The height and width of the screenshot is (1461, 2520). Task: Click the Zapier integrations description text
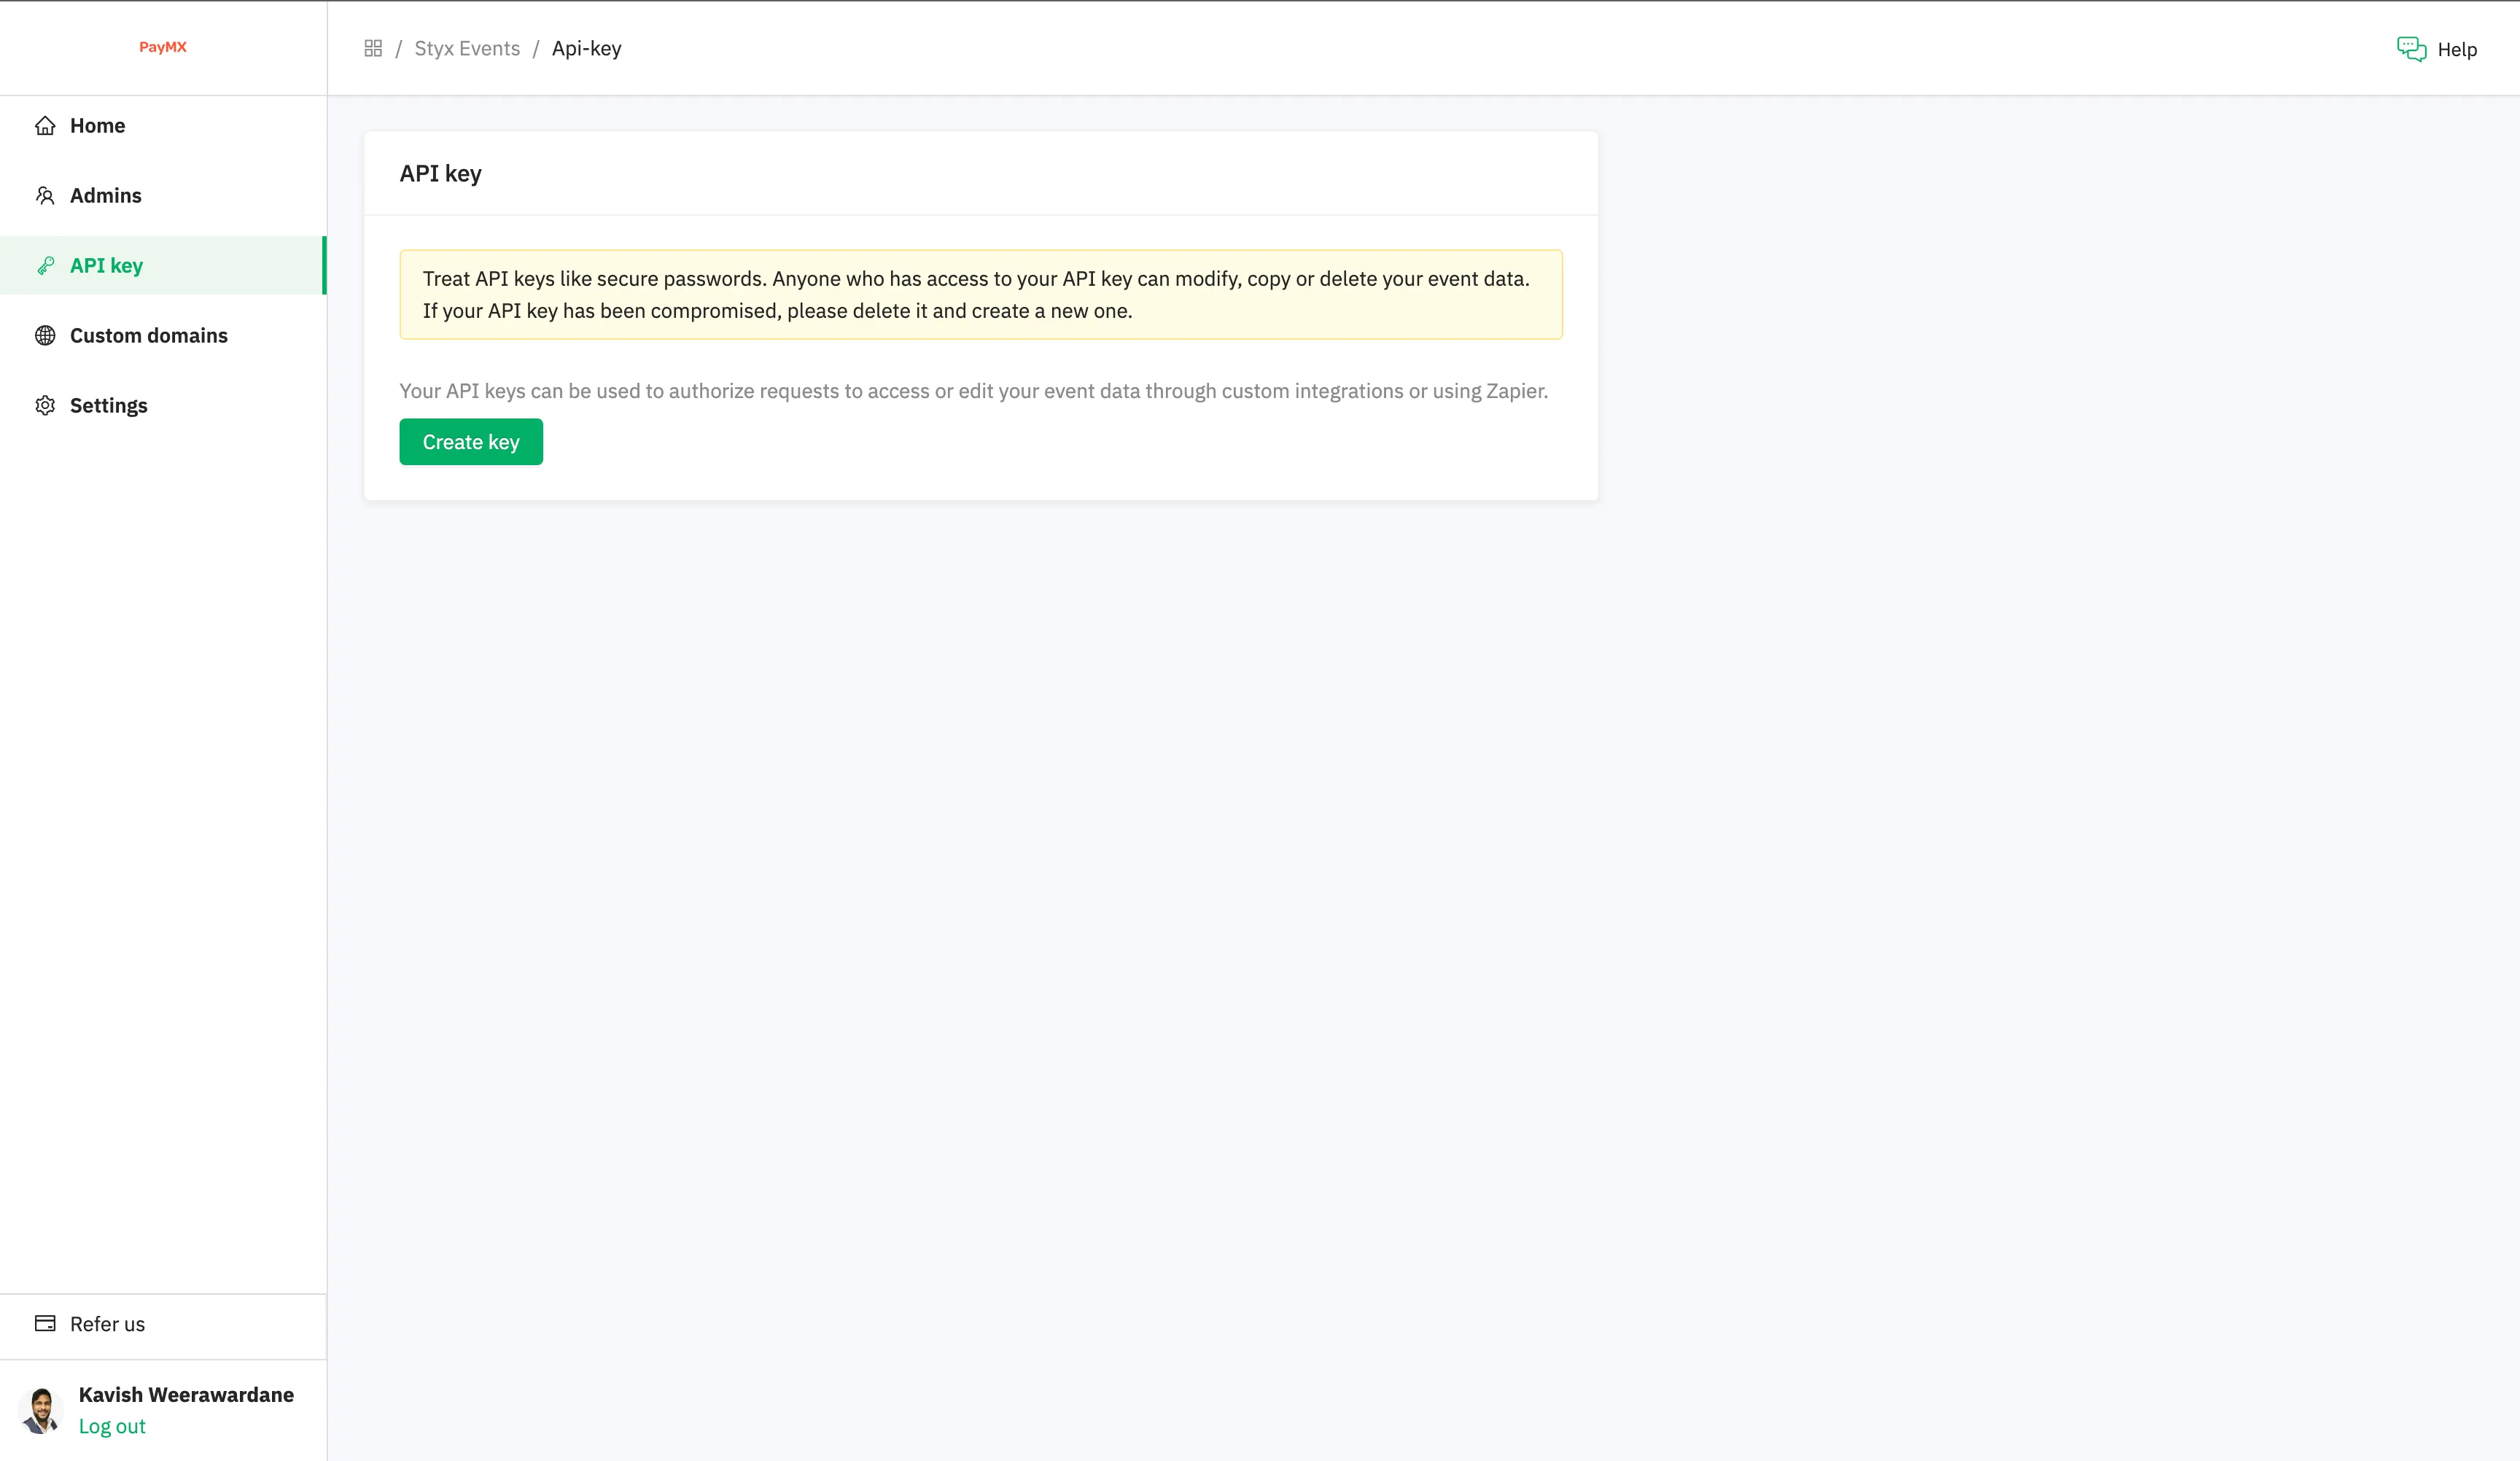pos(973,391)
